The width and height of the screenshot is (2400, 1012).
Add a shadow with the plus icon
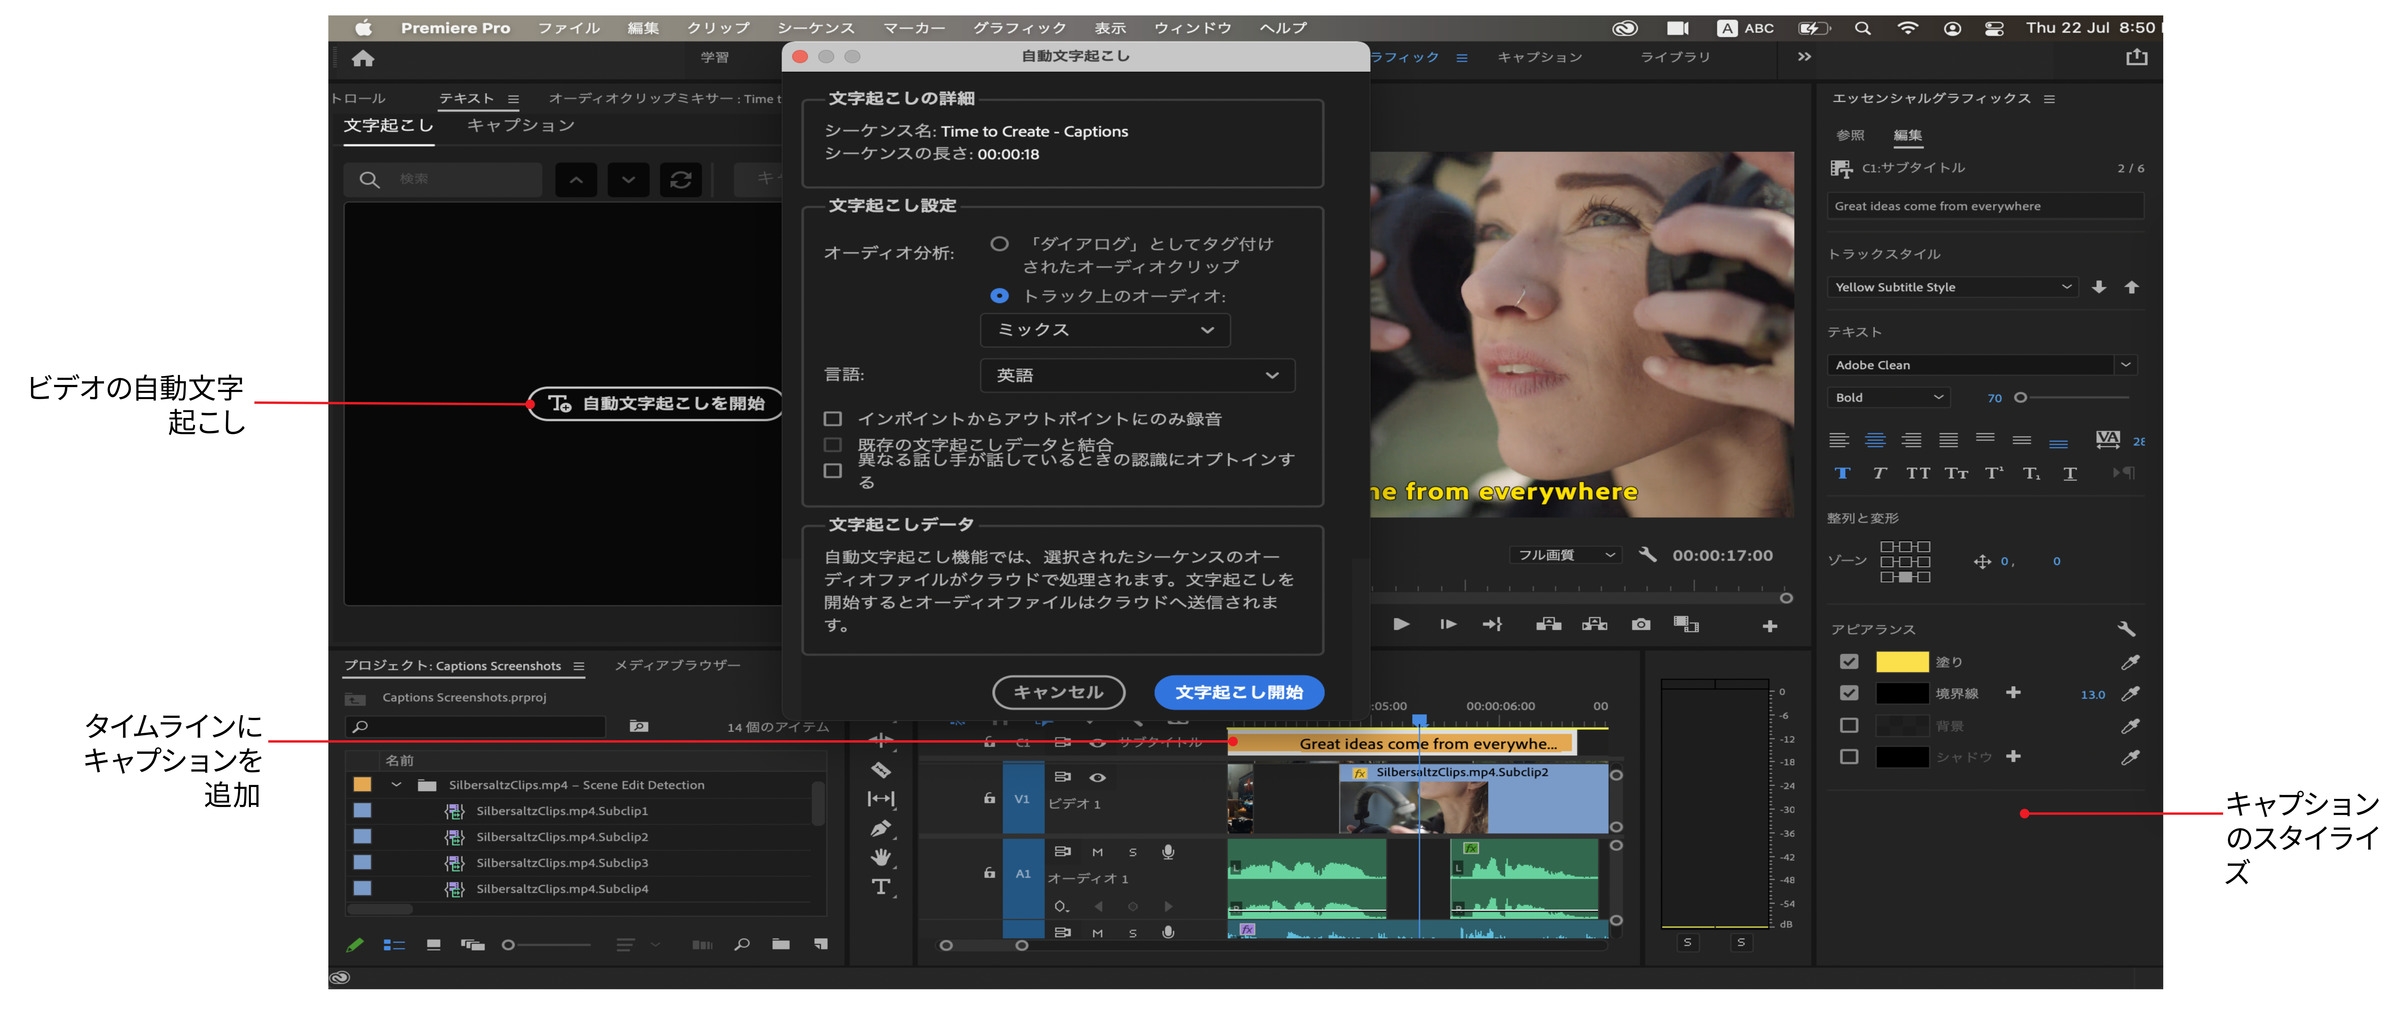point(2014,757)
